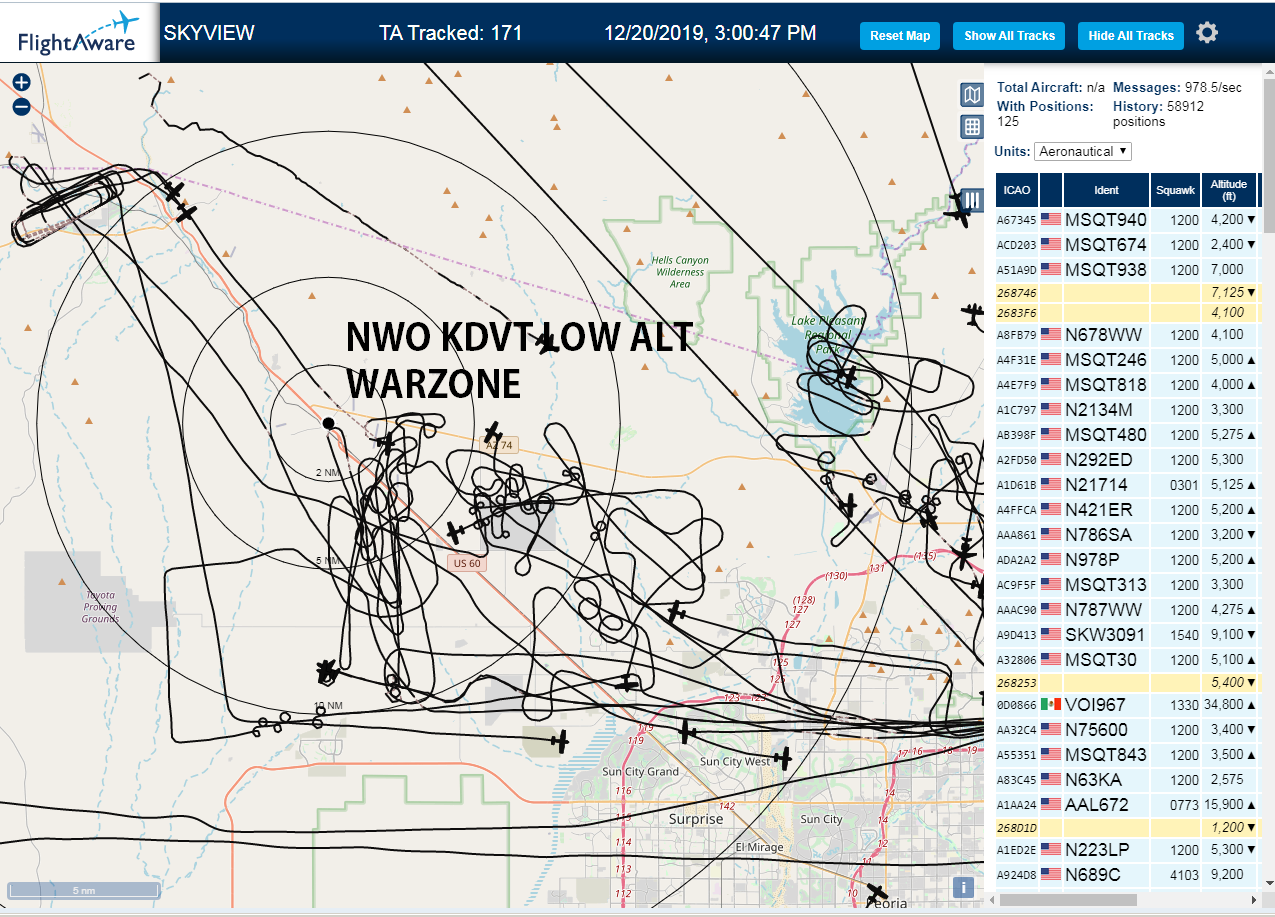1275x917 pixels.
Task: Click the table's horizontal scrollbar
Action: coord(1067,900)
